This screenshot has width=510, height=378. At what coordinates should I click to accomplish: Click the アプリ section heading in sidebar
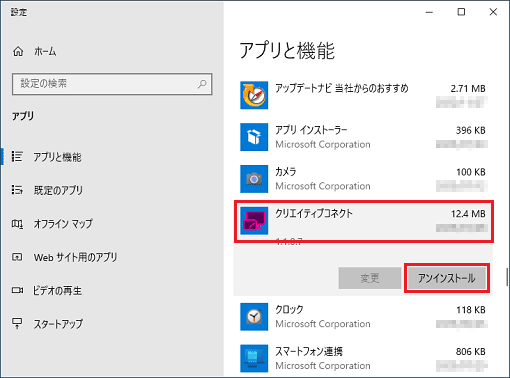click(23, 116)
